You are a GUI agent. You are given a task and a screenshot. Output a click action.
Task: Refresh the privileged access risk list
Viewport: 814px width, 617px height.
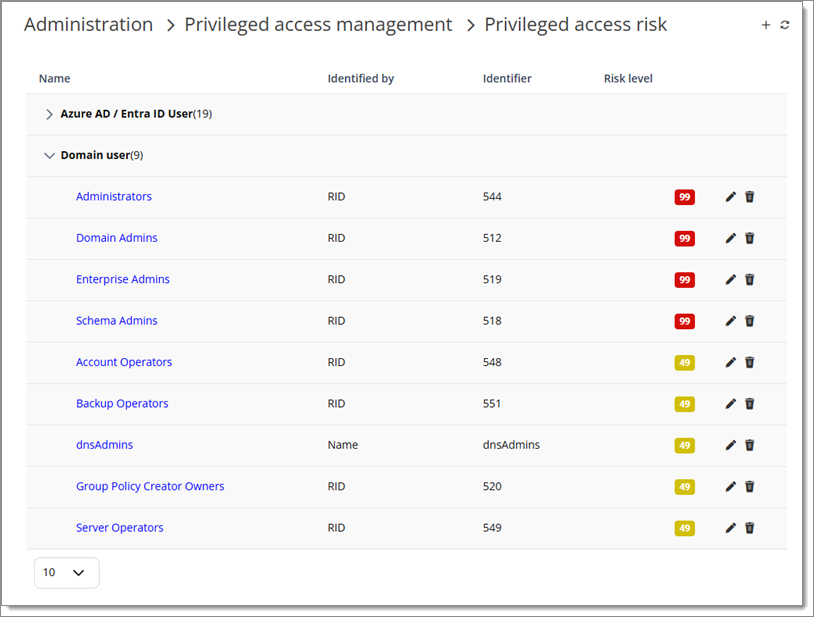[784, 24]
